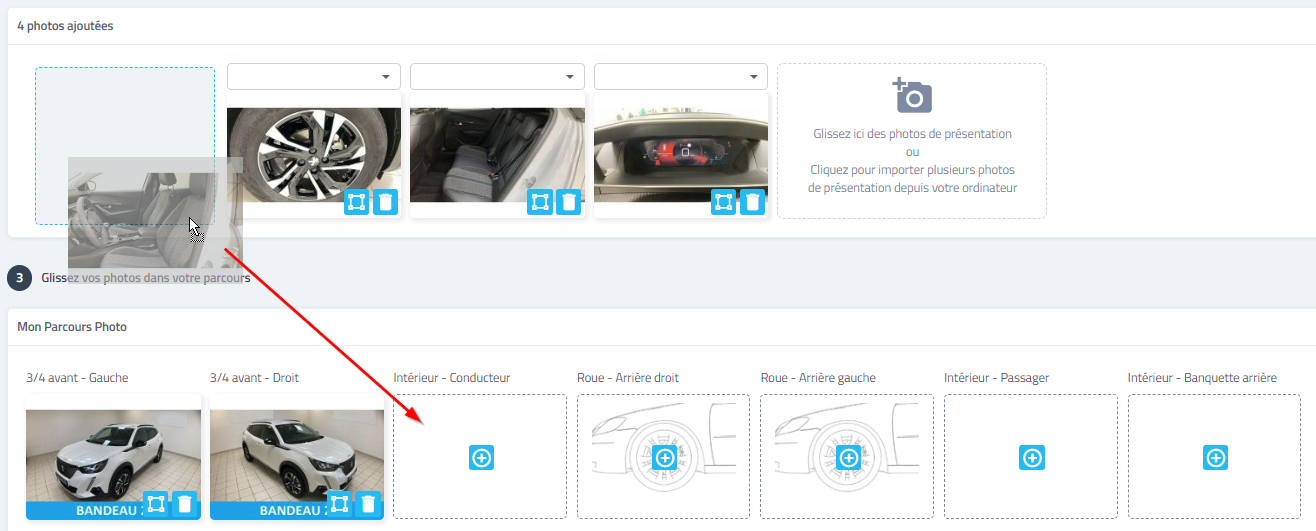Delete the wheel rim photo
This screenshot has height=531, width=1316.
pyautogui.click(x=386, y=203)
